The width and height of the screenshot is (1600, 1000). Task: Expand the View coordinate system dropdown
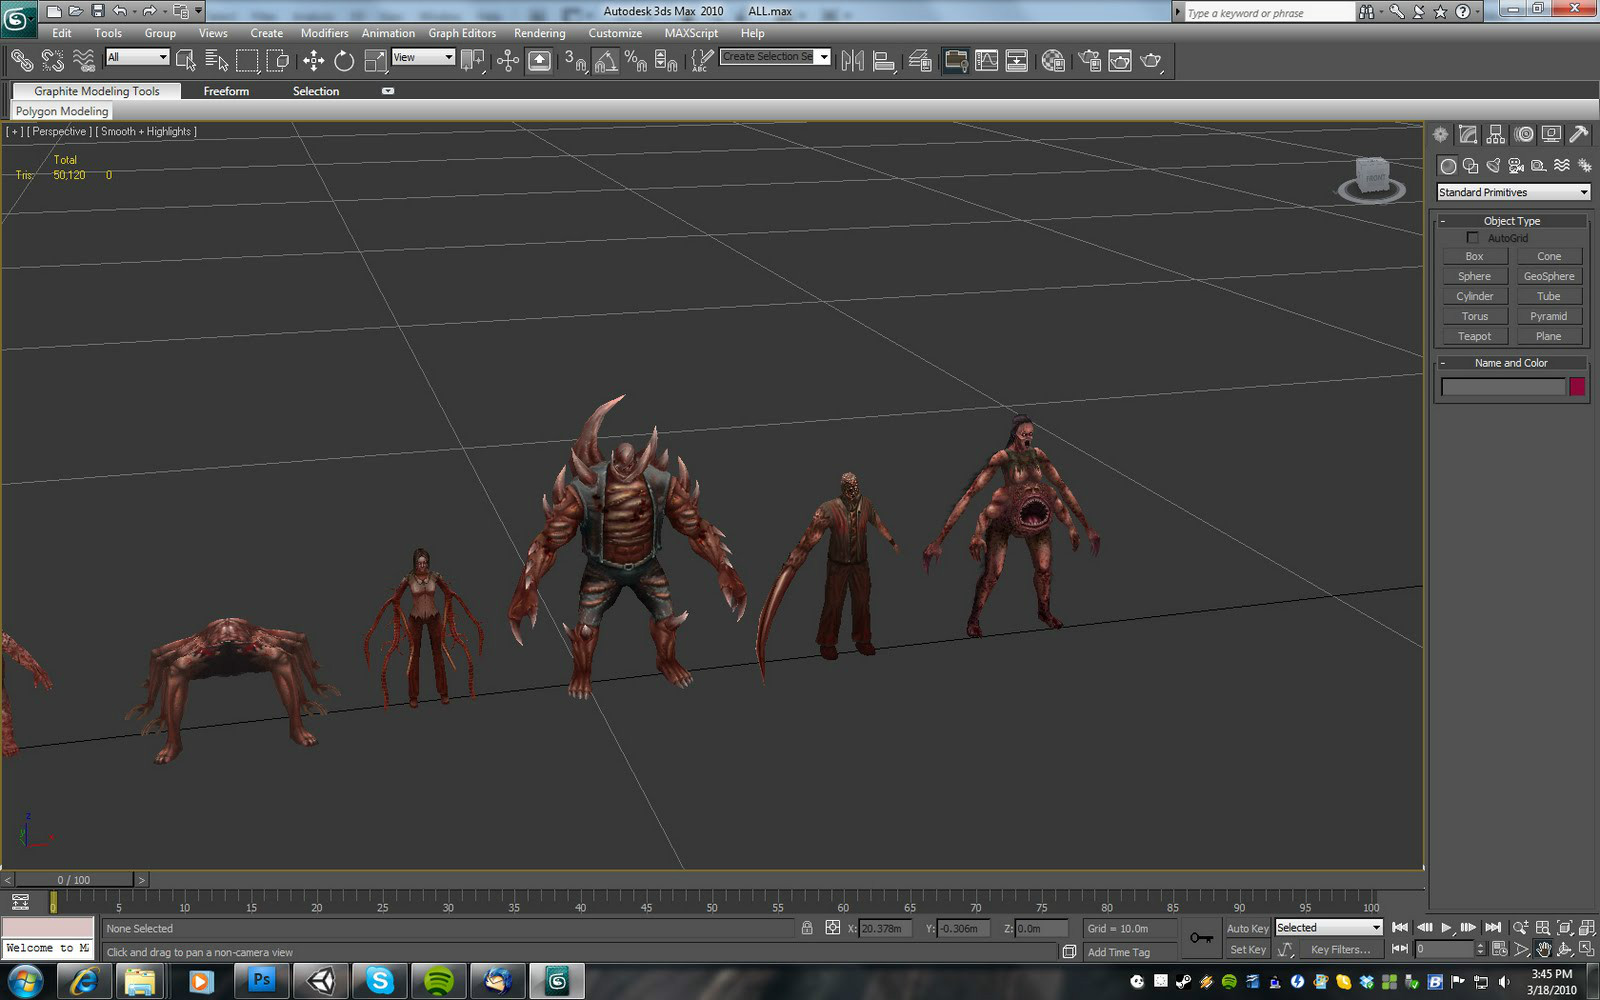pos(423,57)
